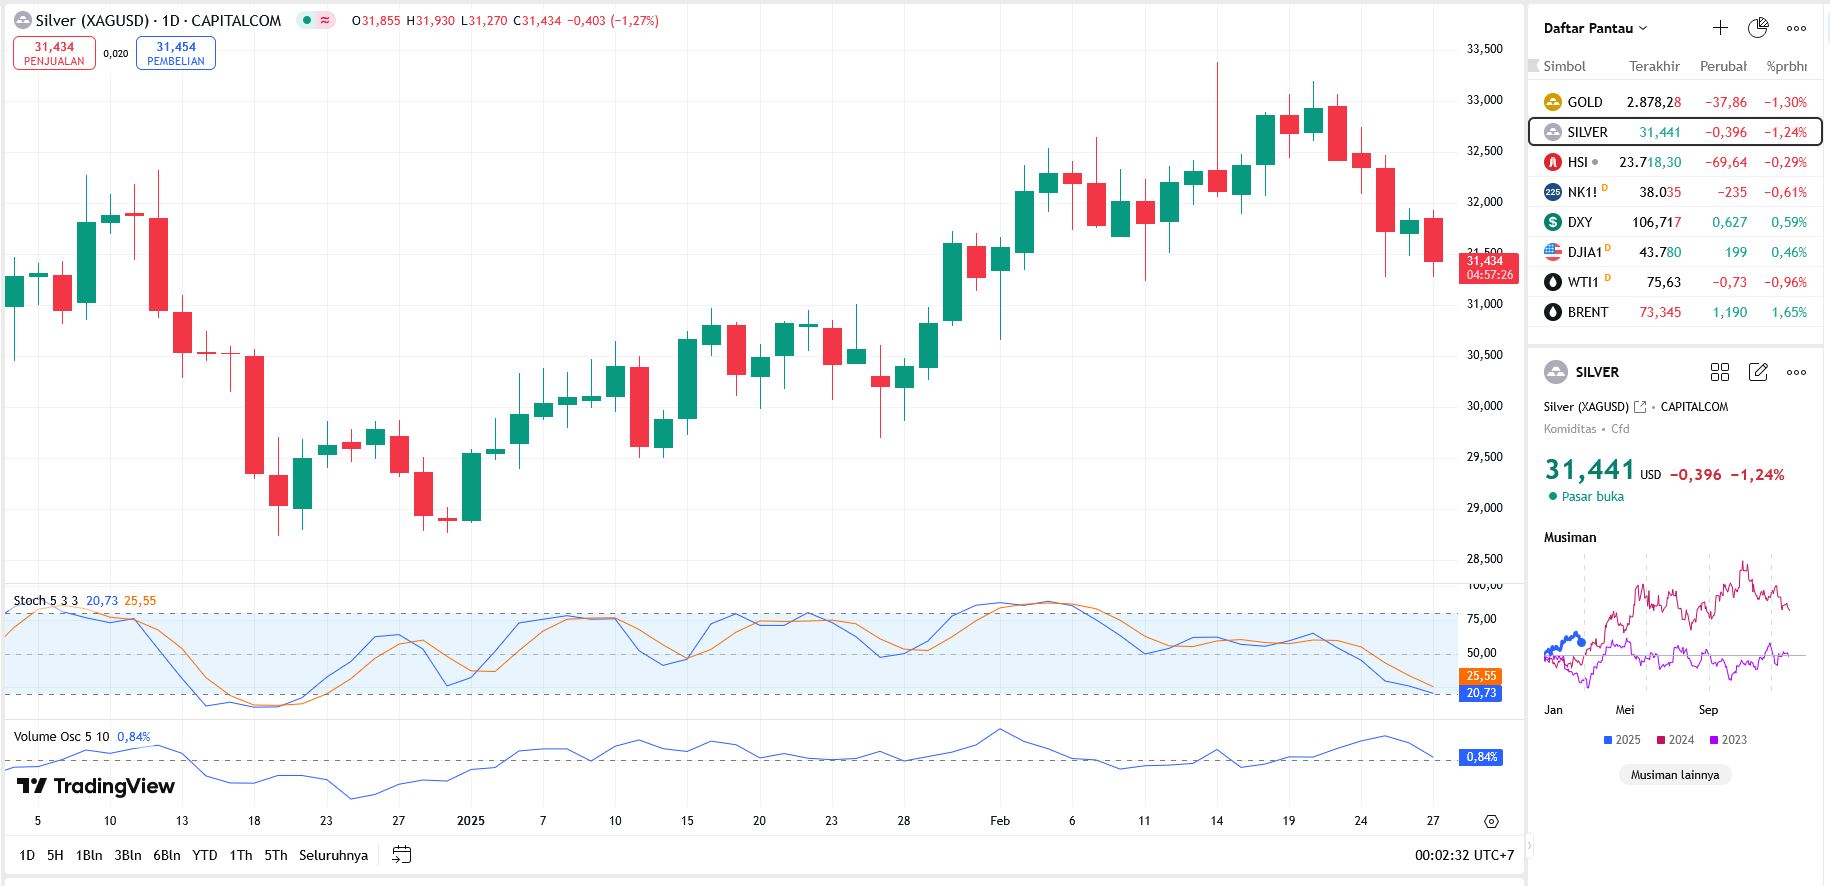The height and width of the screenshot is (886, 1830).
Task: Toggle the 2025 seasonal series legend
Action: (1622, 740)
